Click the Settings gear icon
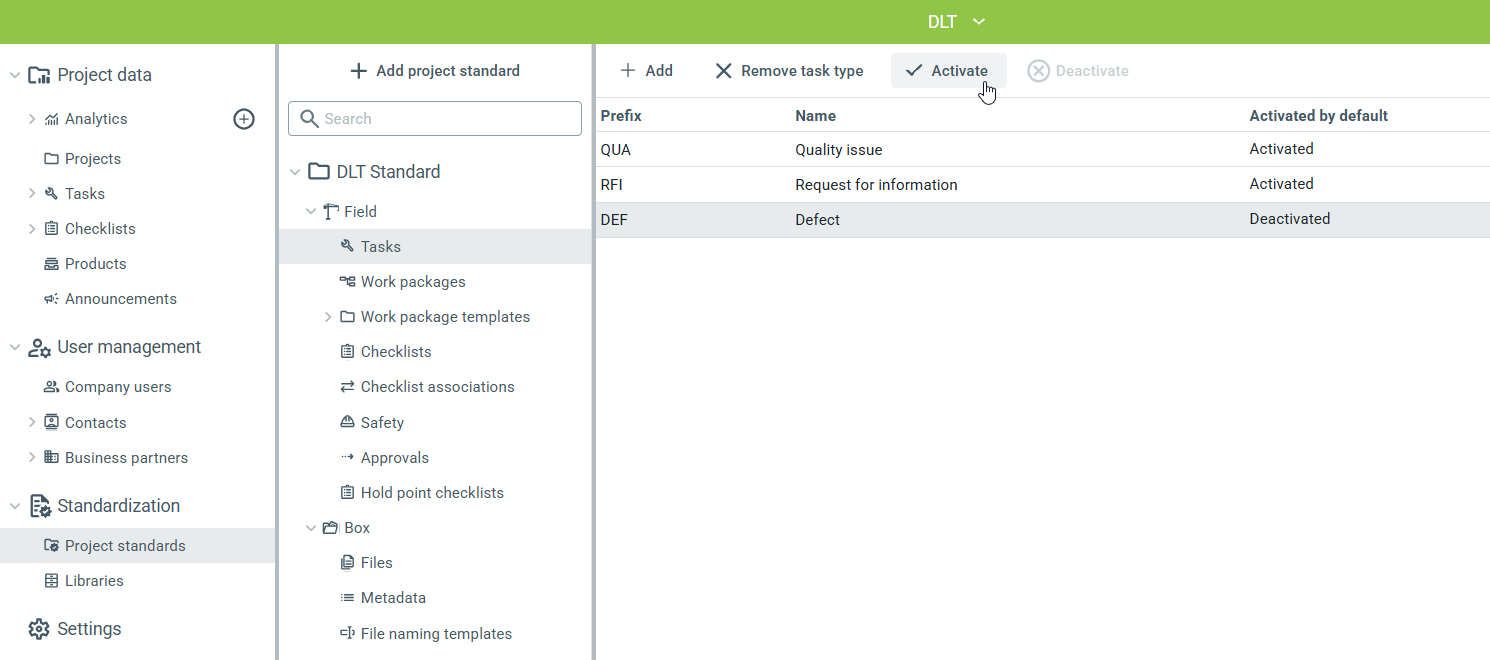The image size is (1490, 660). 39,629
